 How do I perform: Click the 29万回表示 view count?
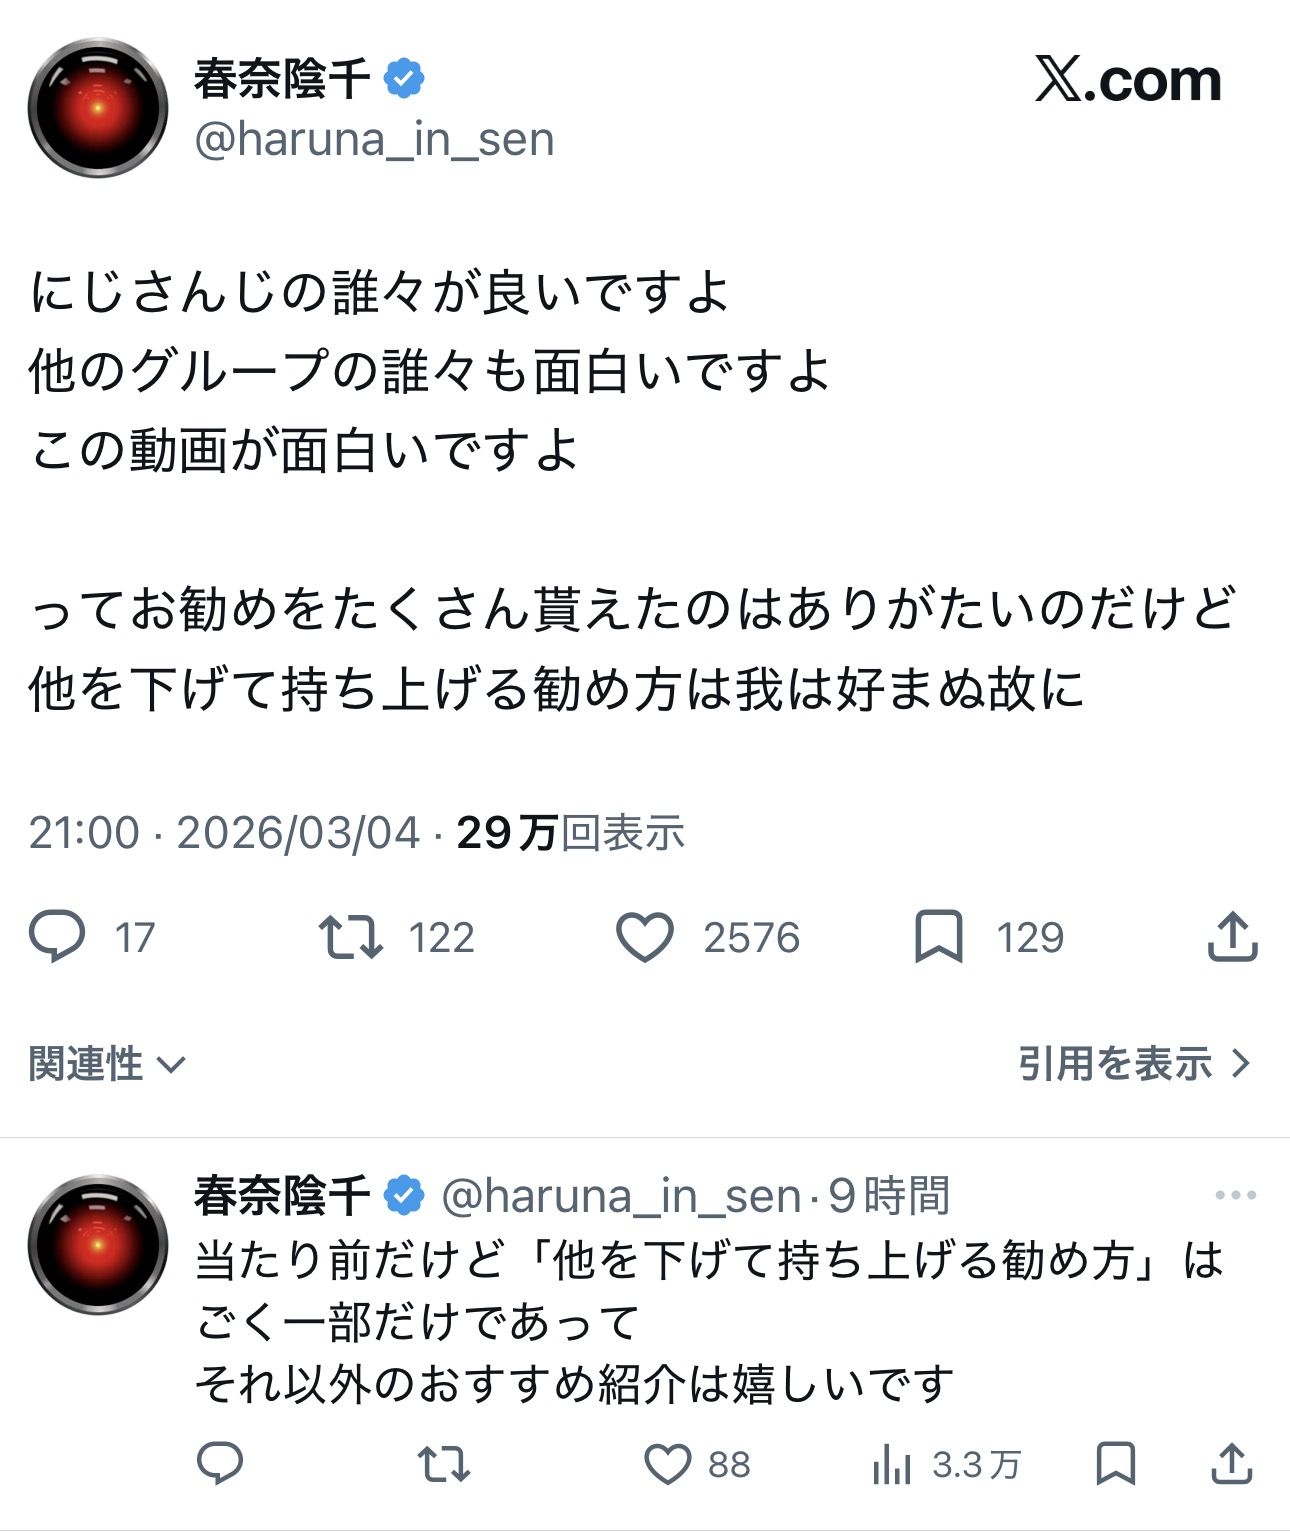point(571,832)
